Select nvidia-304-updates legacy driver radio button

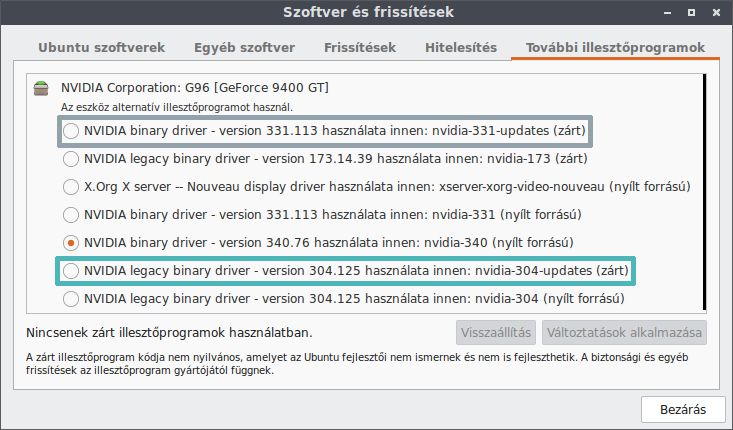click(x=71, y=271)
